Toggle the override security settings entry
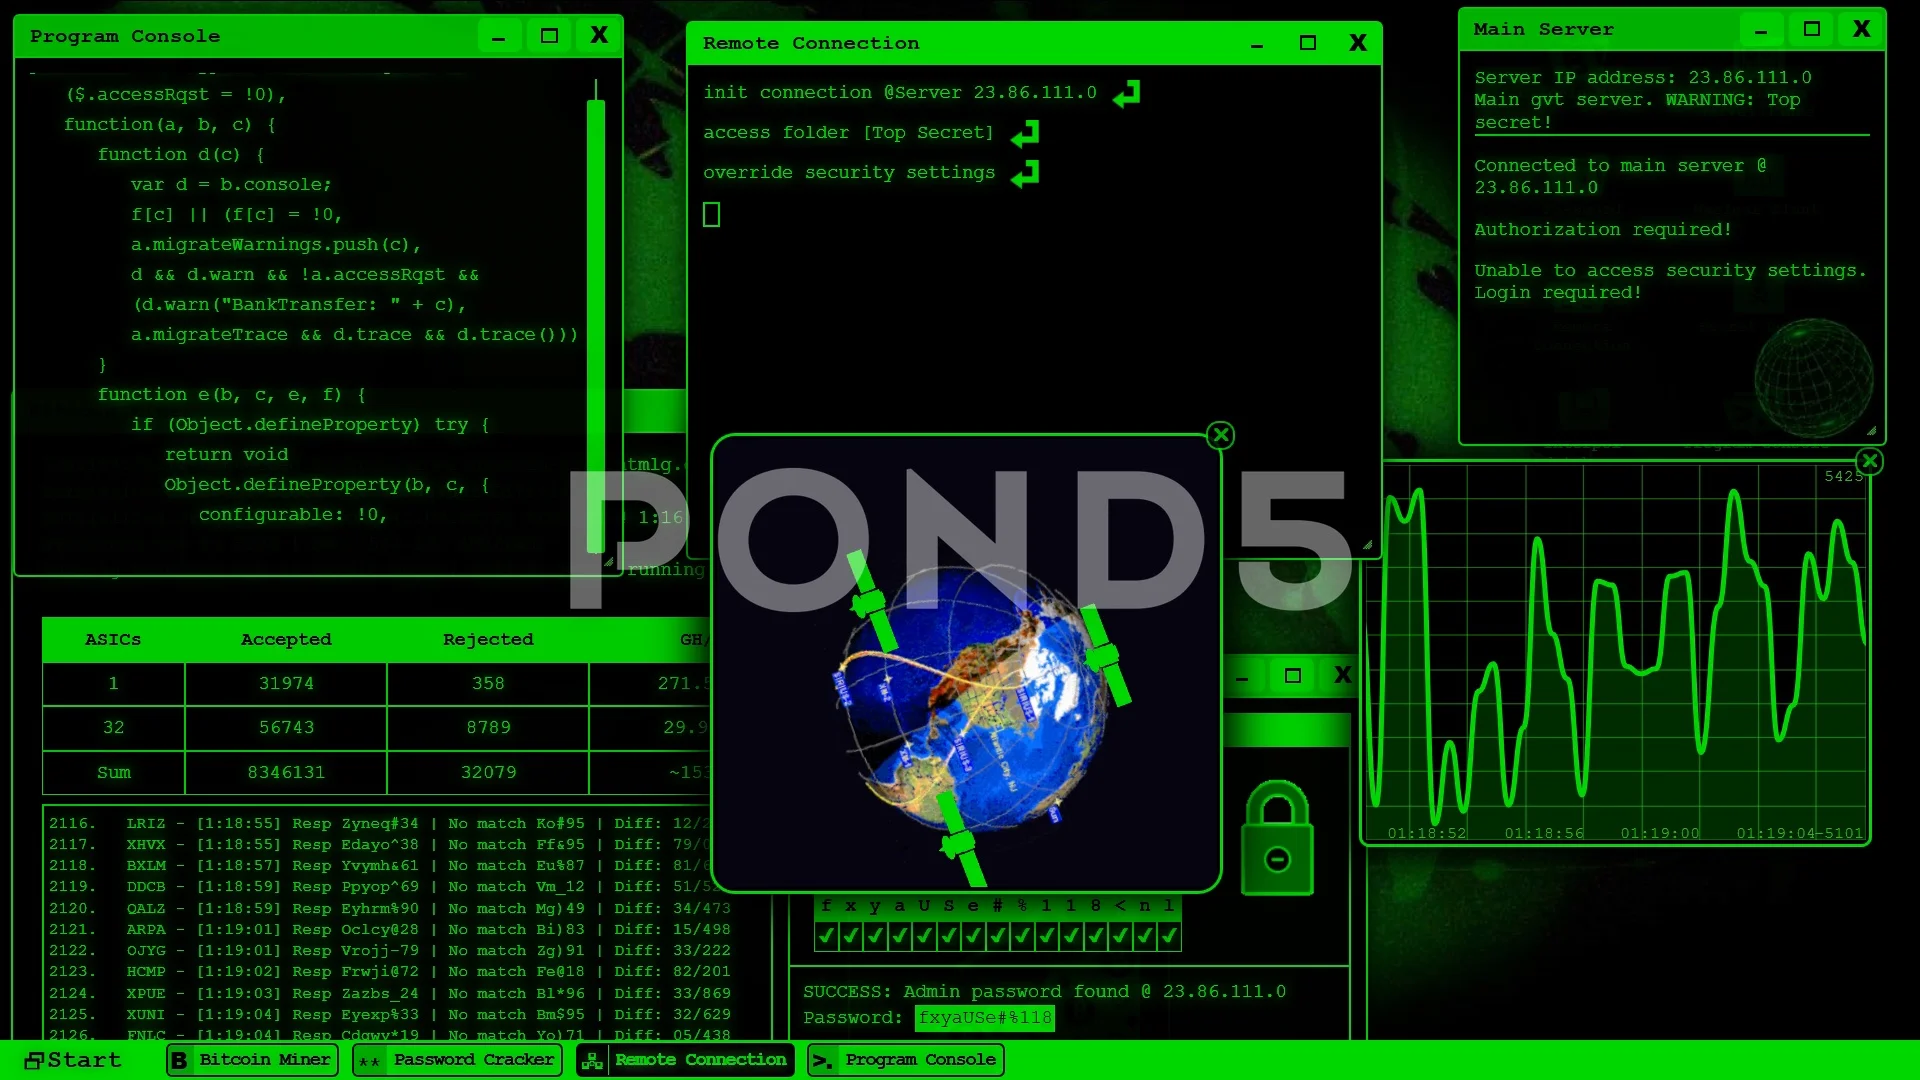 click(x=1029, y=171)
